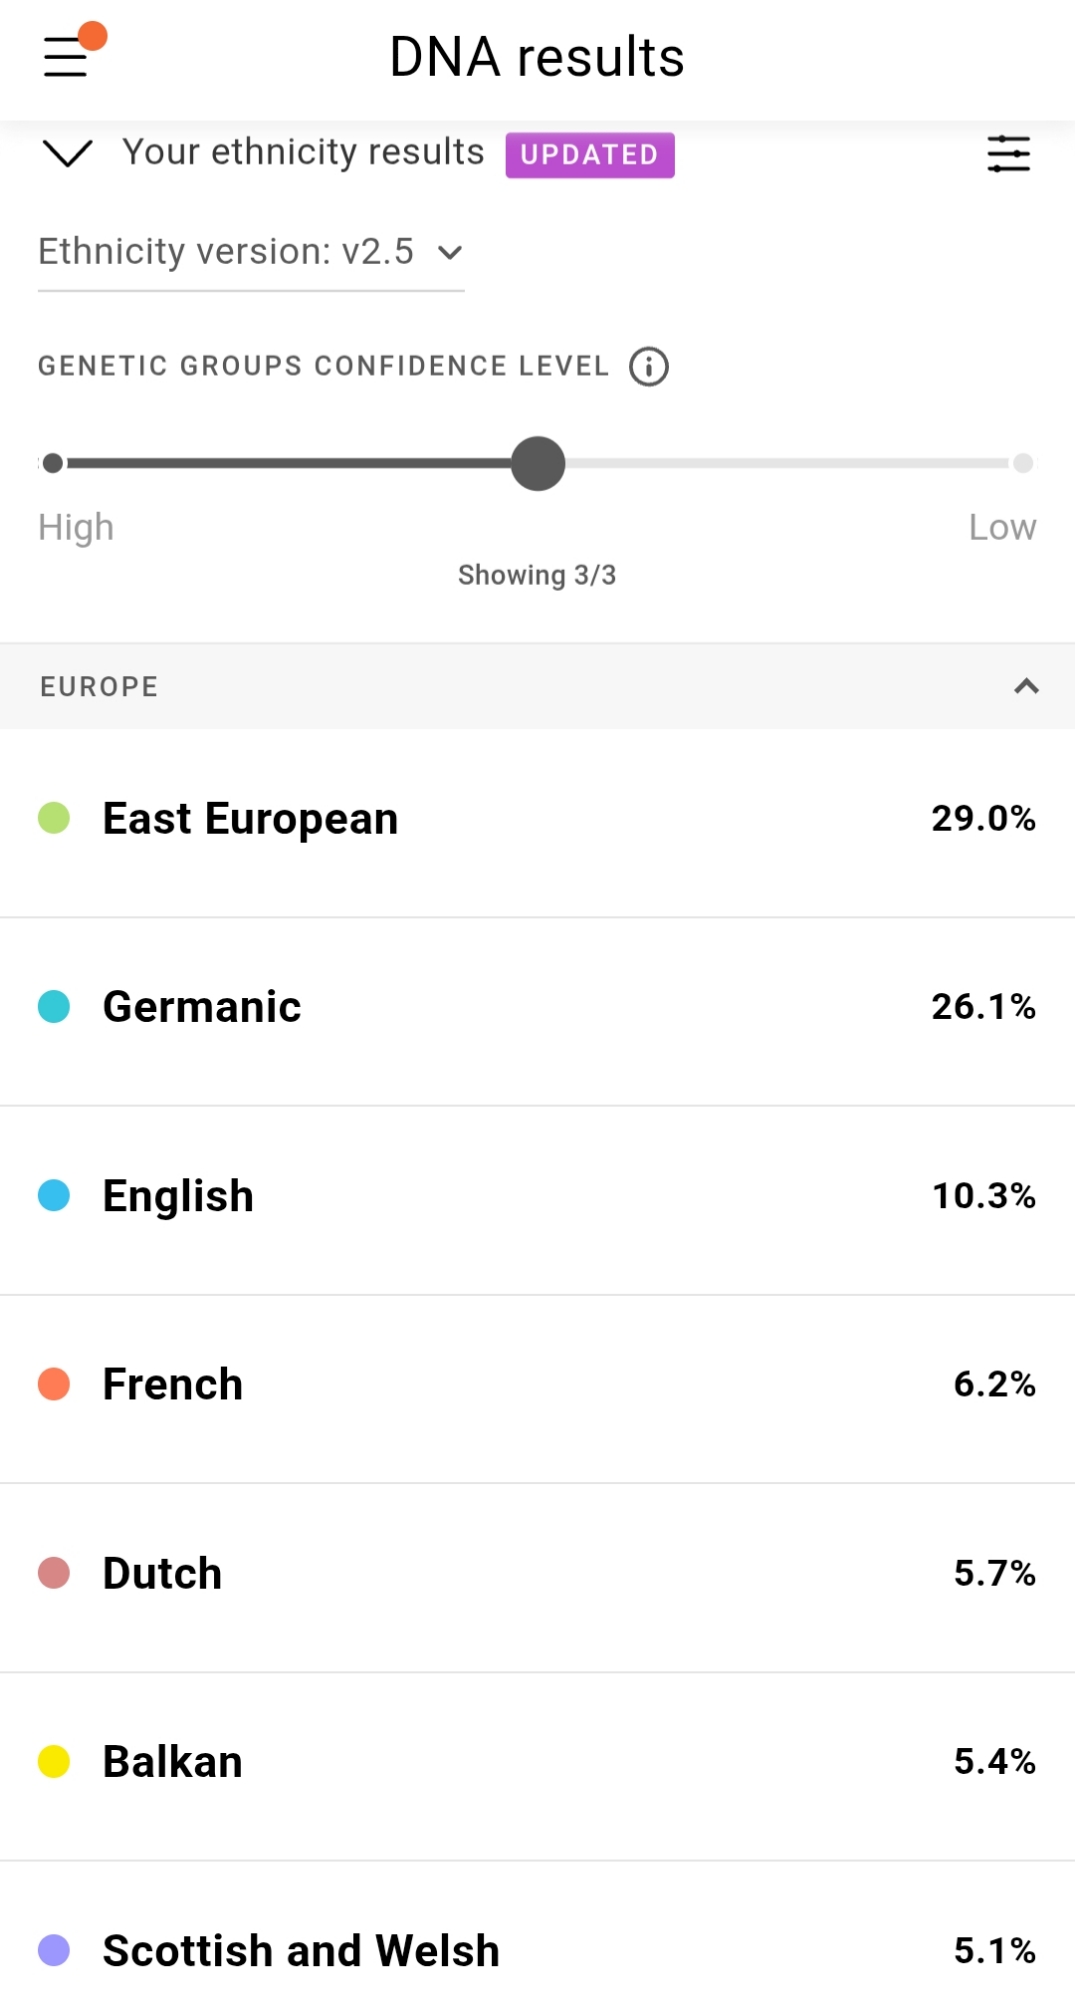The width and height of the screenshot is (1075, 2000).
Task: Click the purple UPDATED badge
Action: pyautogui.click(x=589, y=155)
